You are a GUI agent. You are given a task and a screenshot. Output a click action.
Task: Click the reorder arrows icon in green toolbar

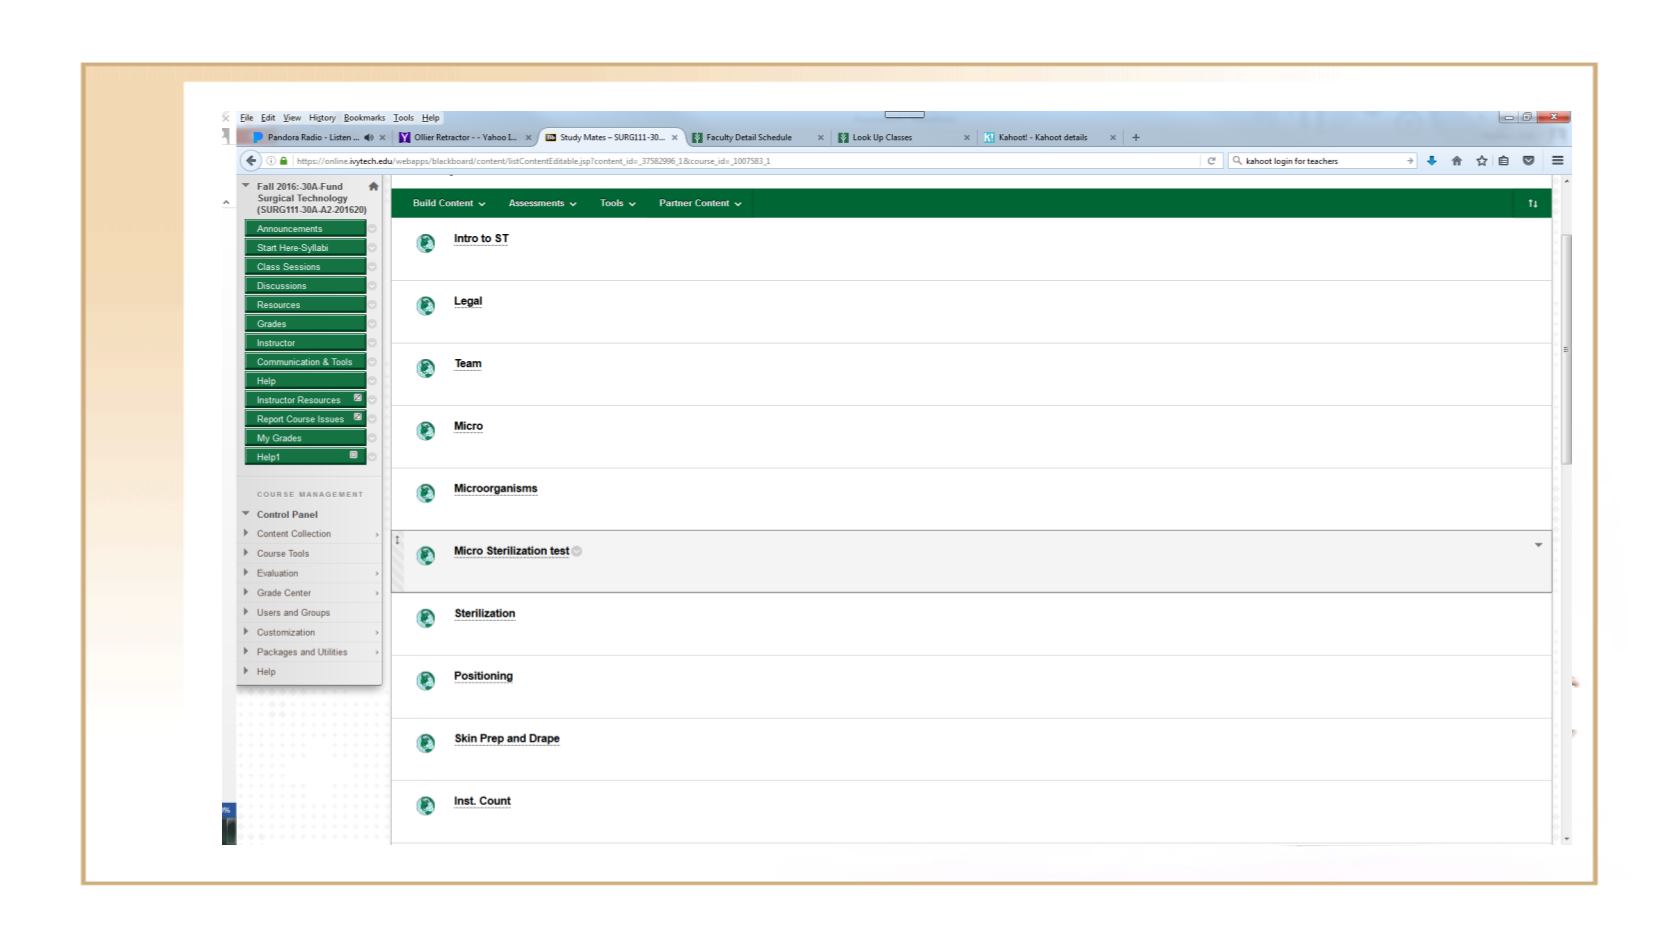pyautogui.click(x=1532, y=204)
